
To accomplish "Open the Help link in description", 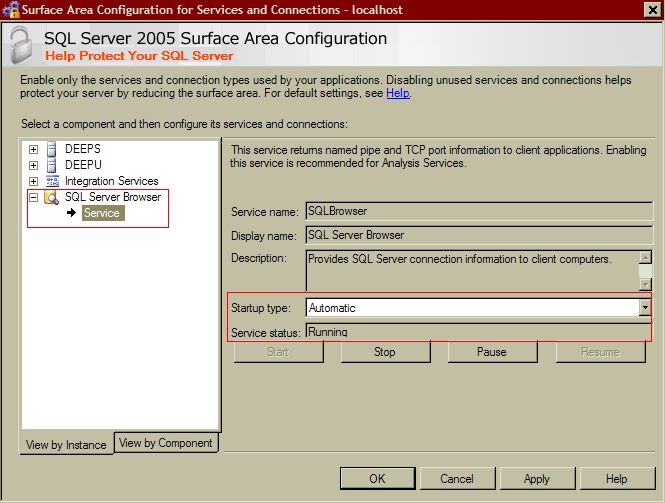I will (x=398, y=93).
